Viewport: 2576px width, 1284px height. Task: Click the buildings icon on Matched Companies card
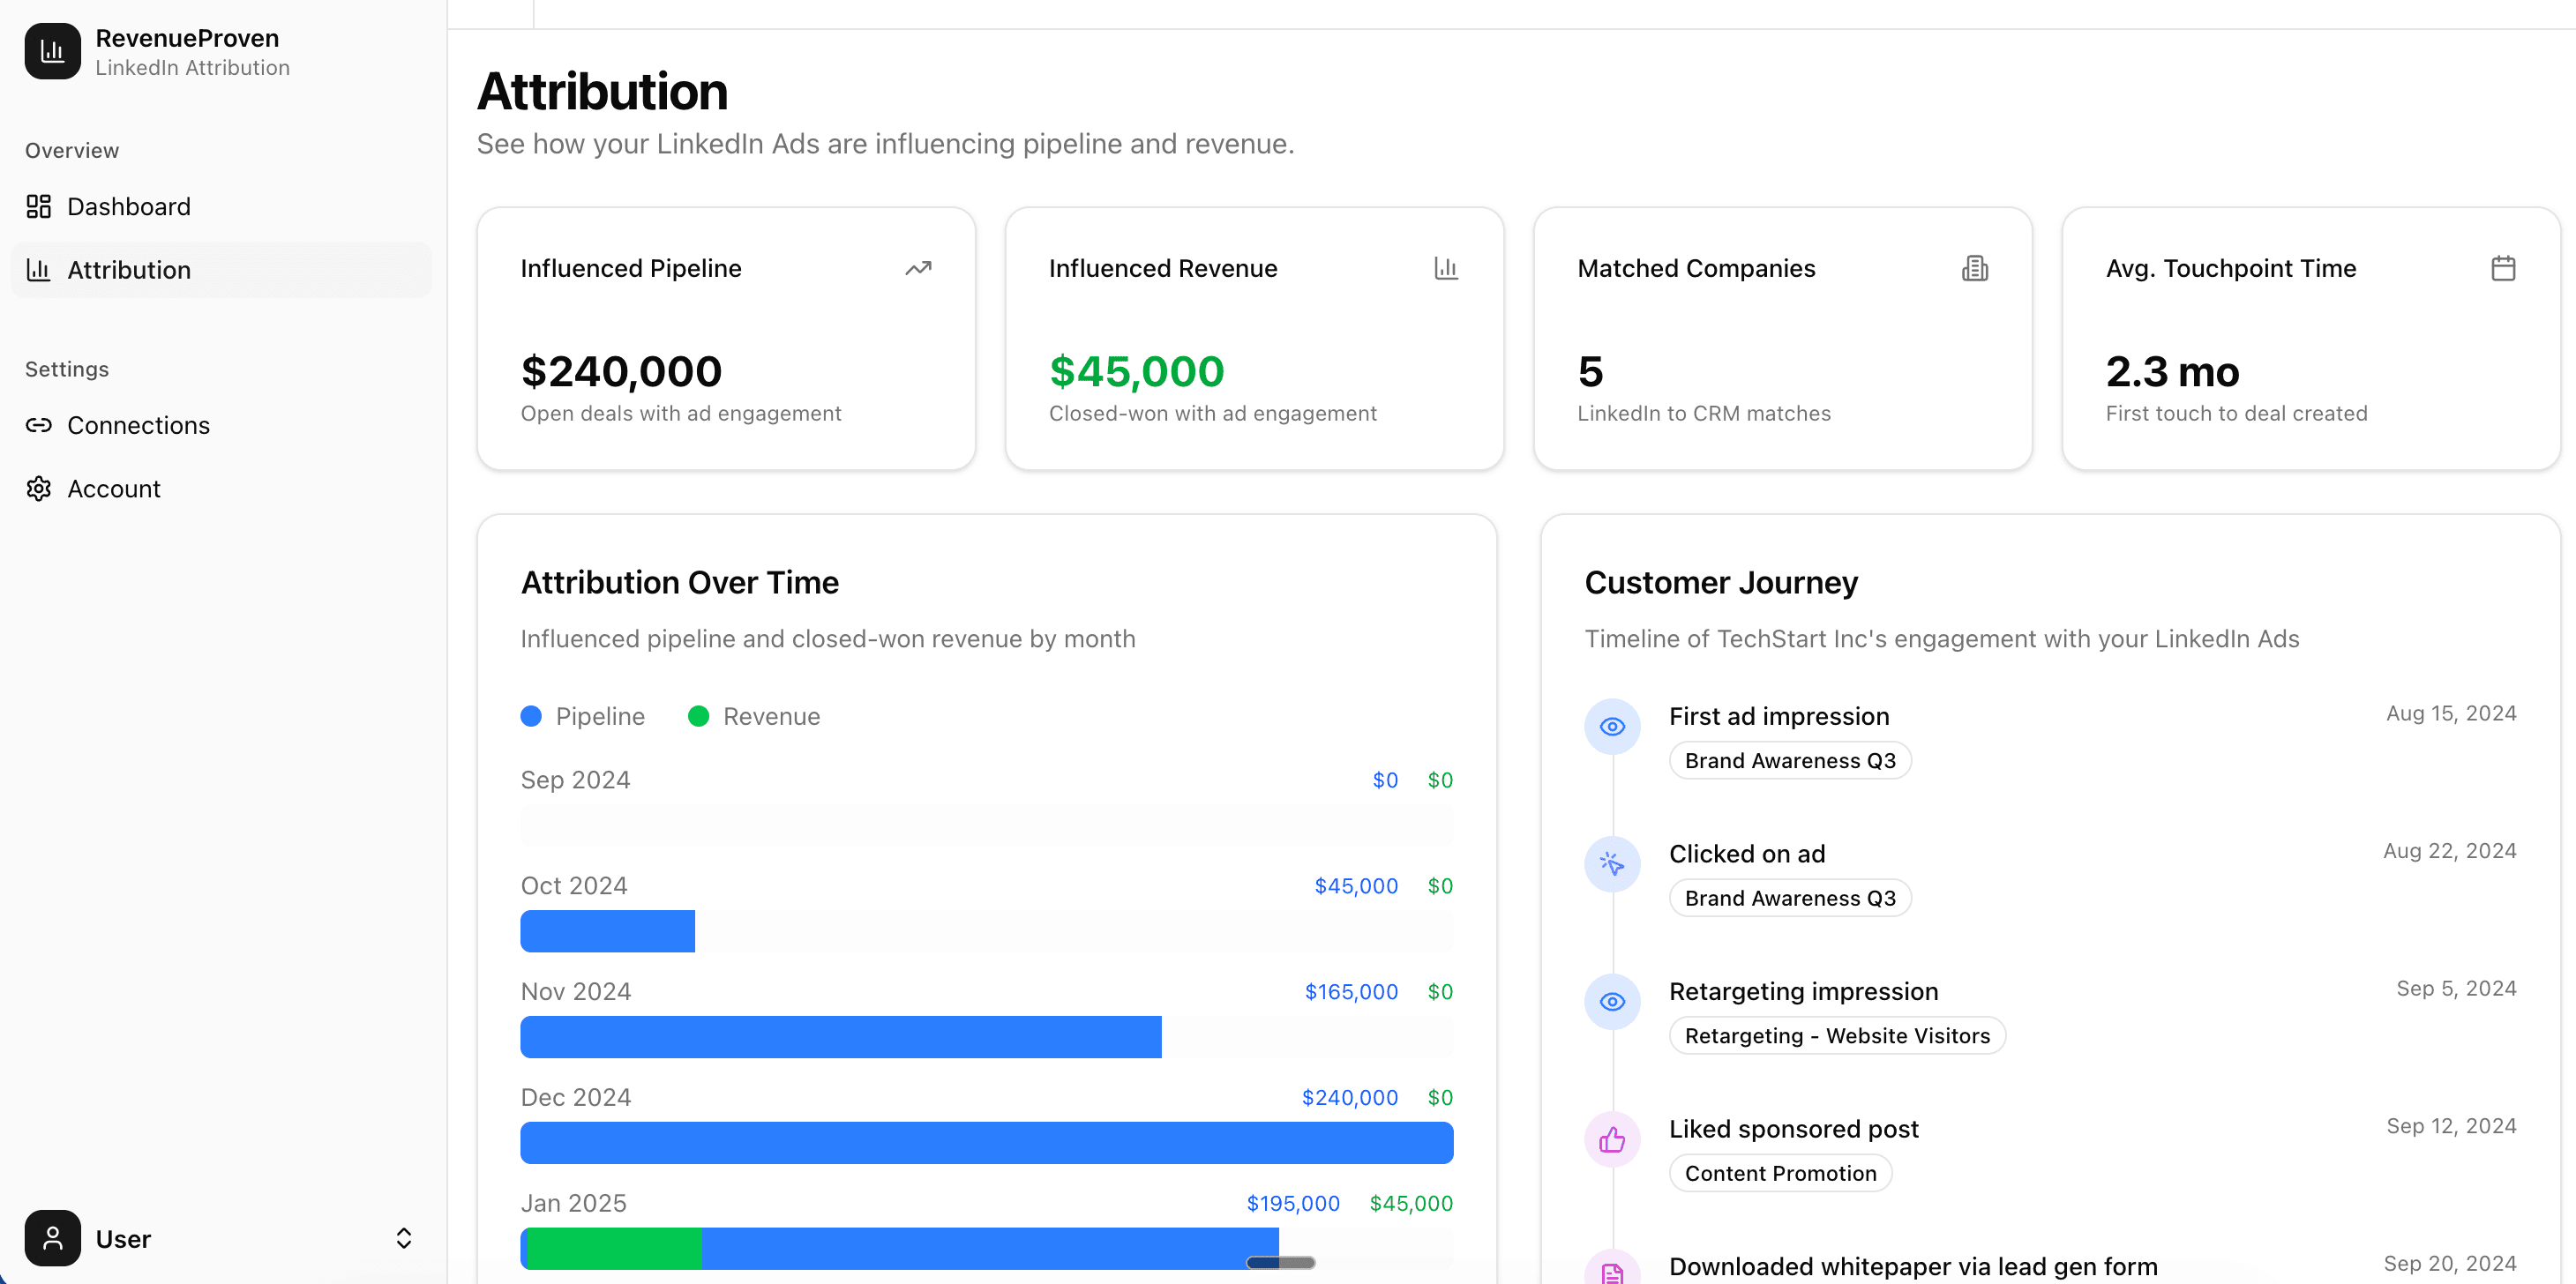[x=1974, y=267]
